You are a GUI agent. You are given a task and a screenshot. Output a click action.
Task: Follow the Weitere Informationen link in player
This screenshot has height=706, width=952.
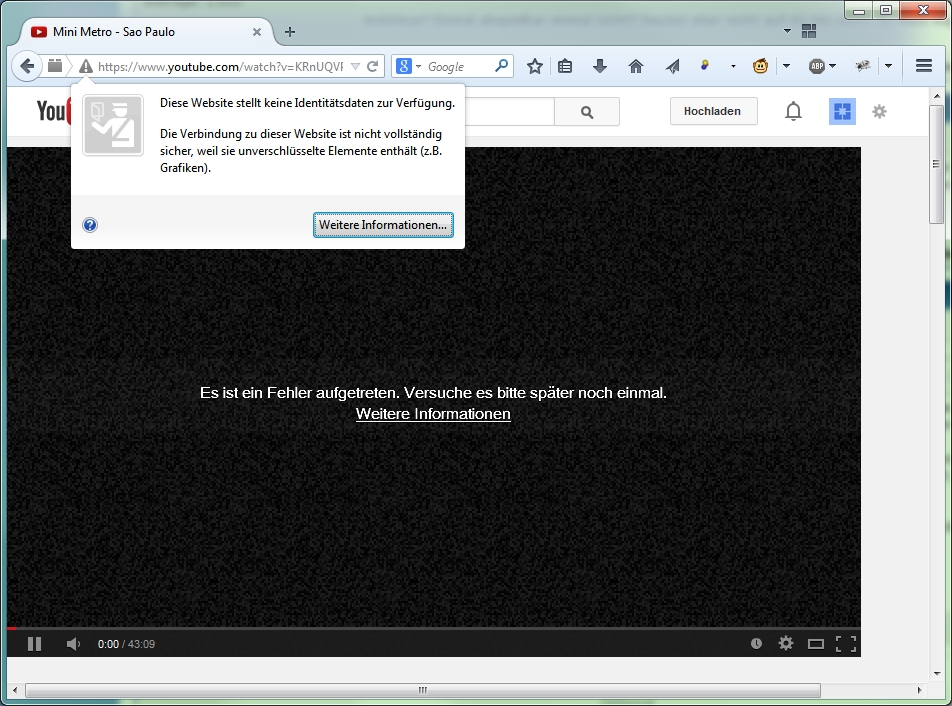pos(433,413)
